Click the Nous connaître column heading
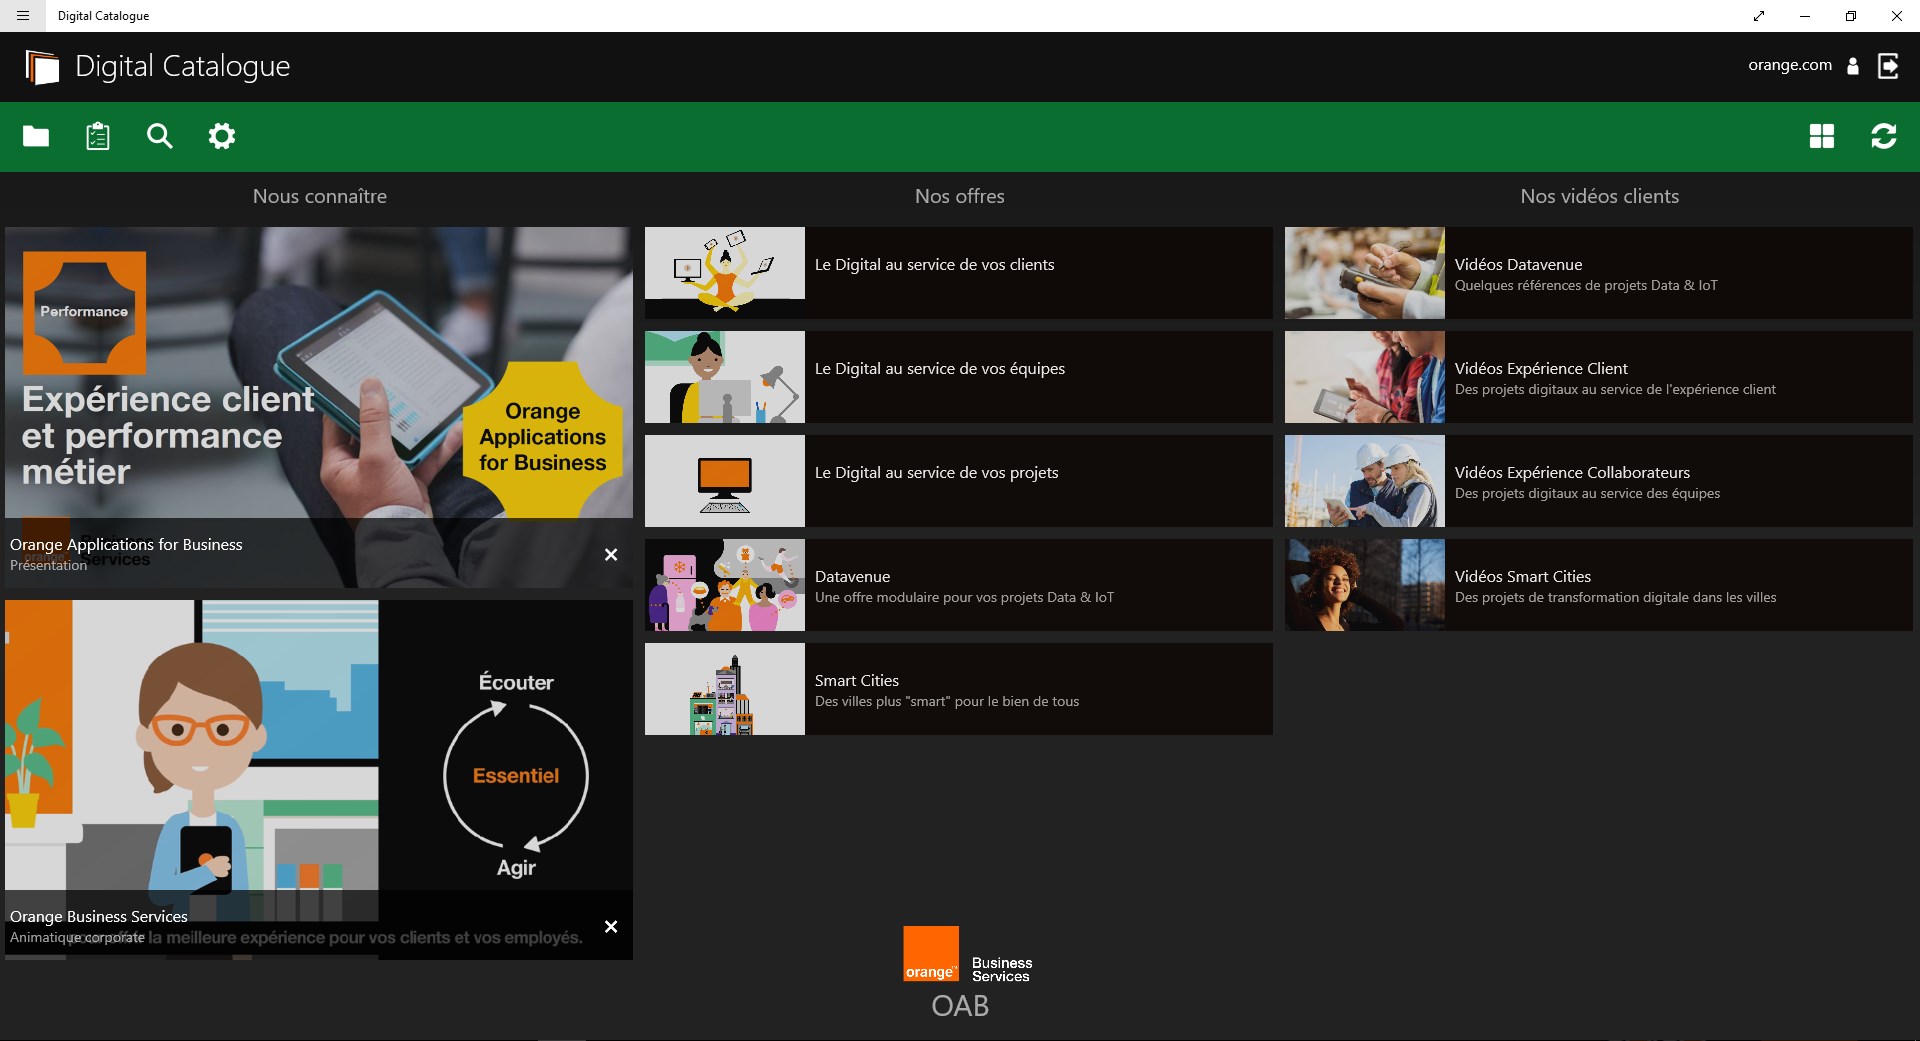The width and height of the screenshot is (1920, 1041). tap(320, 196)
